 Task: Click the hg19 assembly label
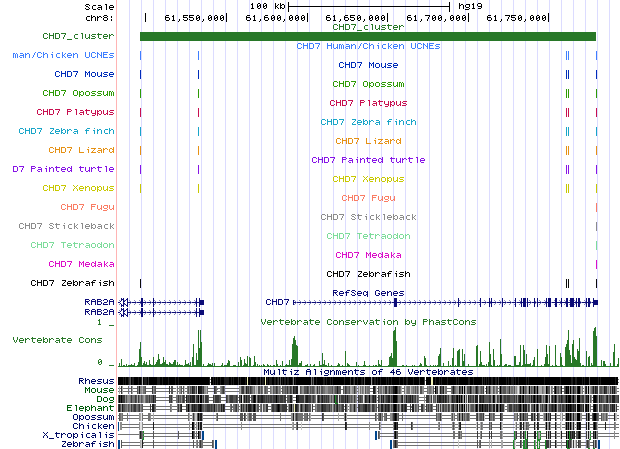point(471,5)
